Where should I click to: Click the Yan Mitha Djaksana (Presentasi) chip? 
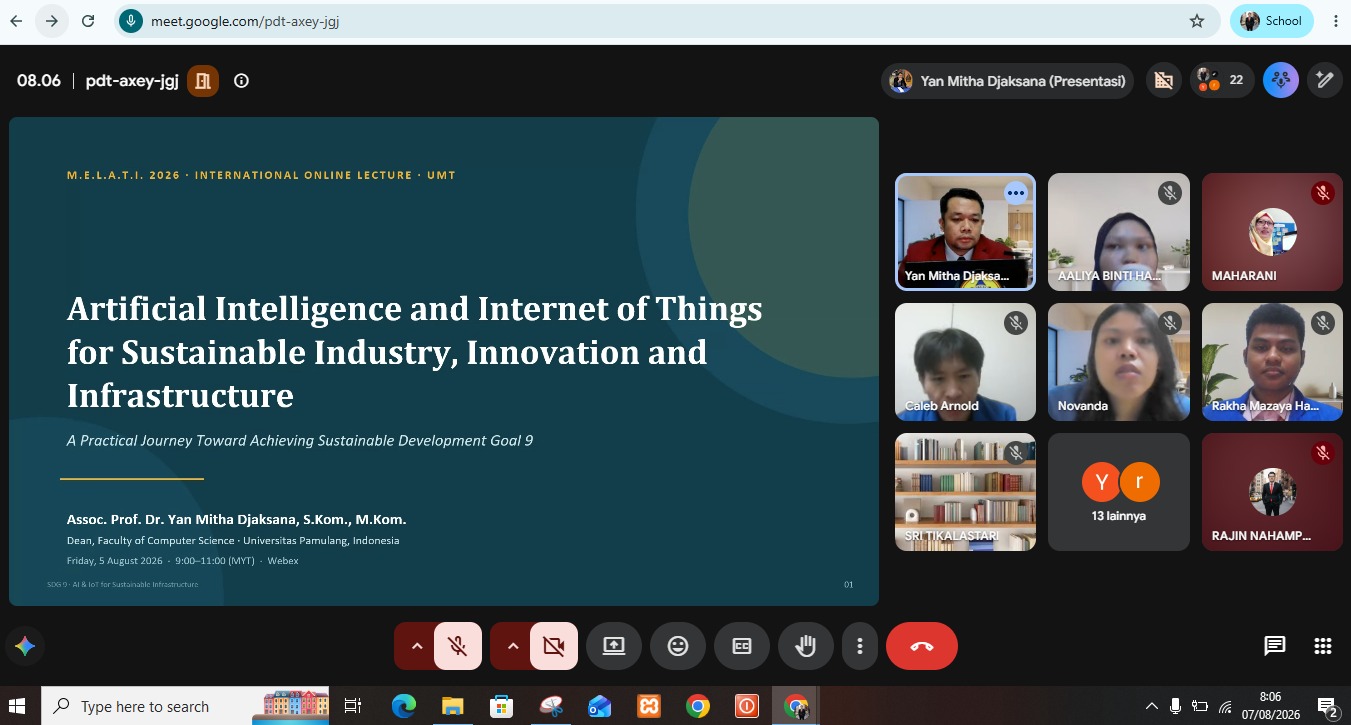coord(1007,81)
